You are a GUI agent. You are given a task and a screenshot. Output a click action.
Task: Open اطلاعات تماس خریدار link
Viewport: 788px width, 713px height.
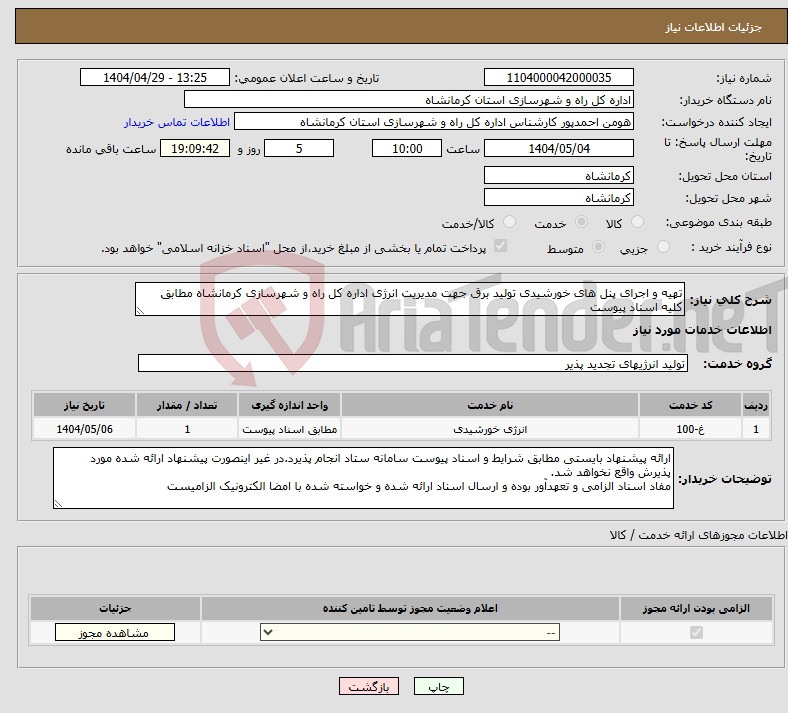[177, 122]
